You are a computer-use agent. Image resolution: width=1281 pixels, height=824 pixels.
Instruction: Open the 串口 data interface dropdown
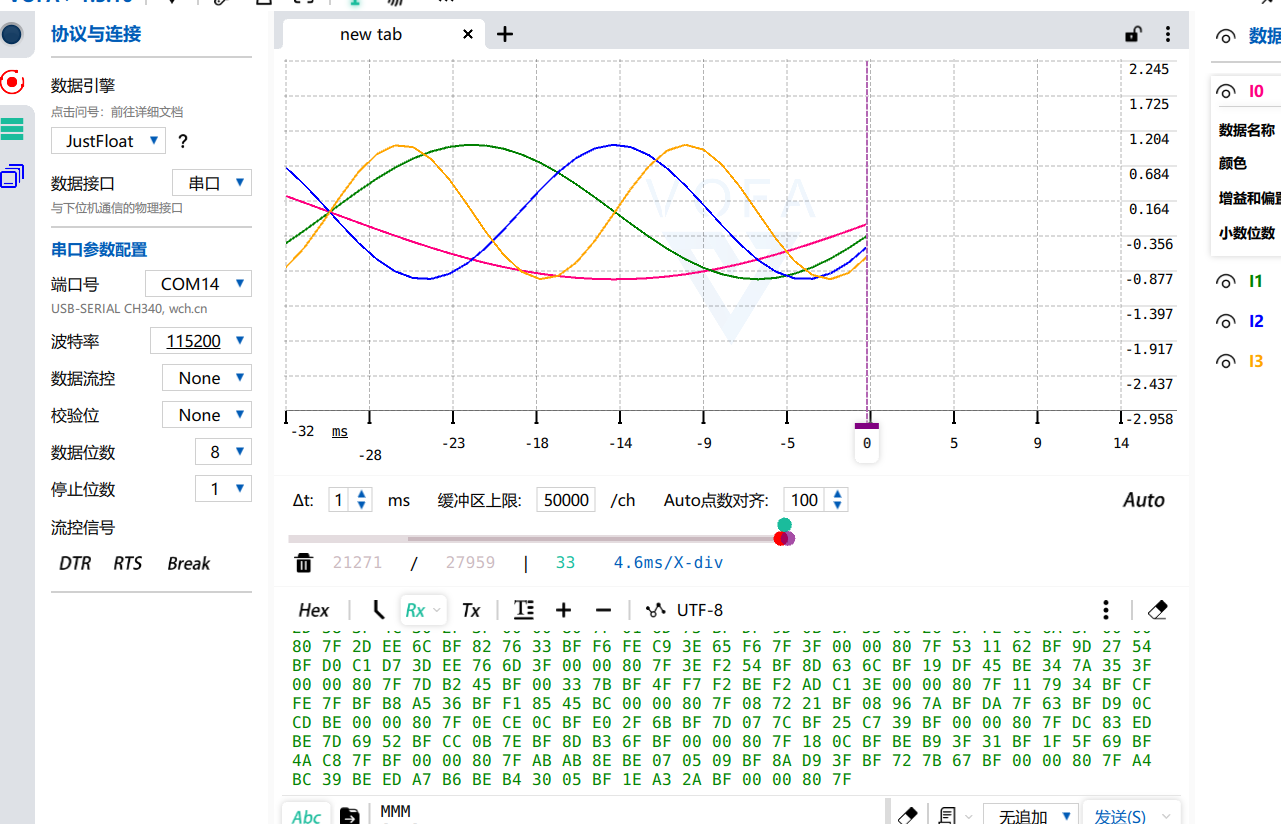pyautogui.click(x=212, y=183)
